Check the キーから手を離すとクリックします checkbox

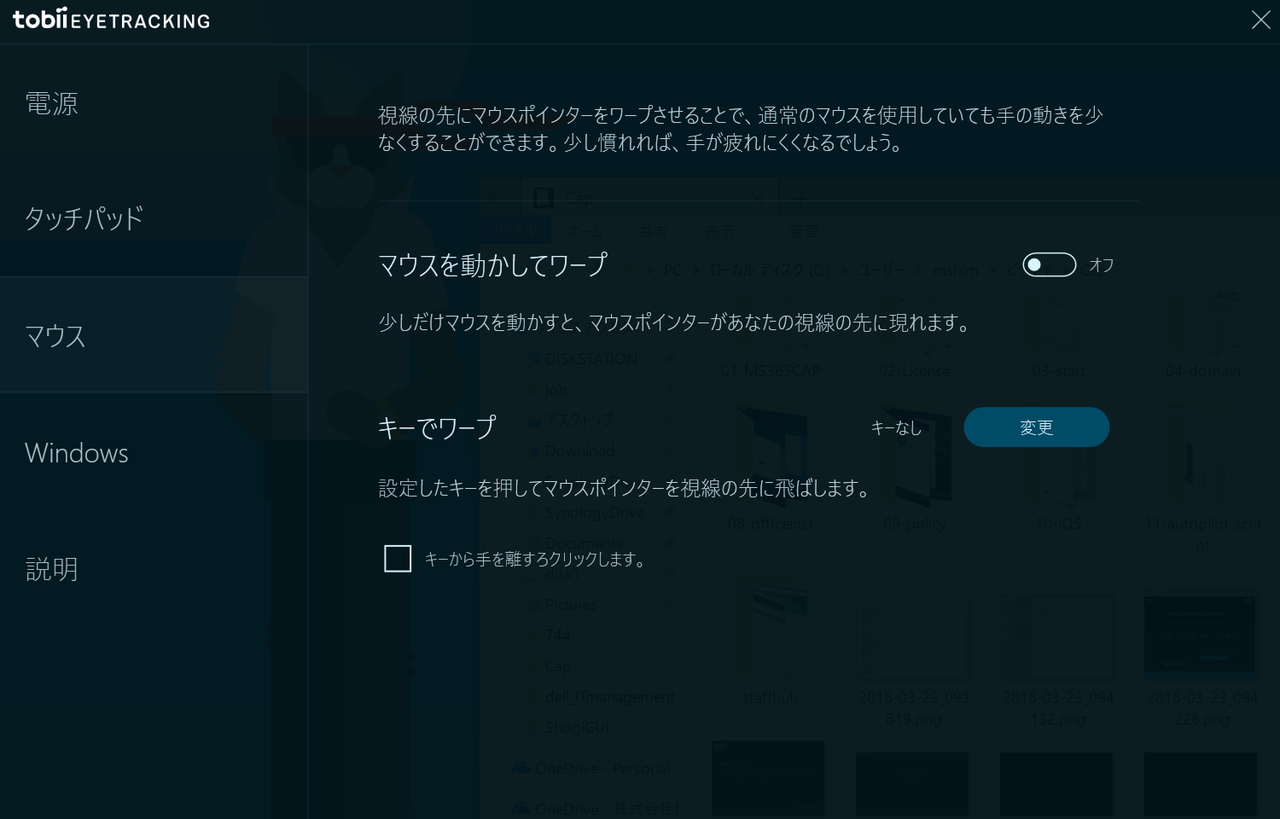(x=398, y=559)
